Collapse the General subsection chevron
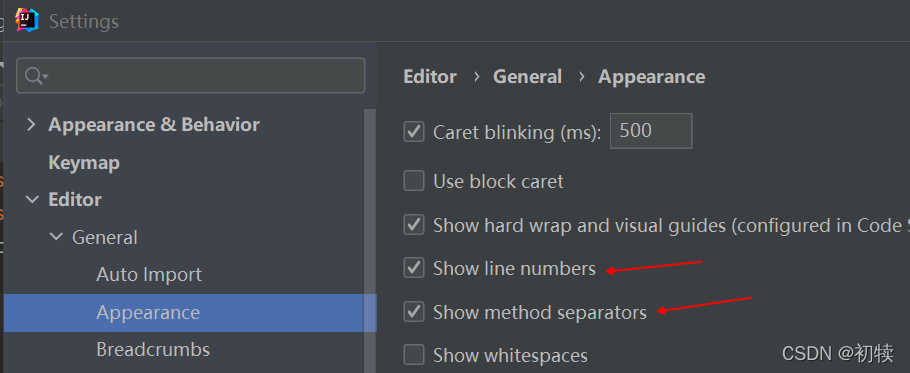 [56, 237]
